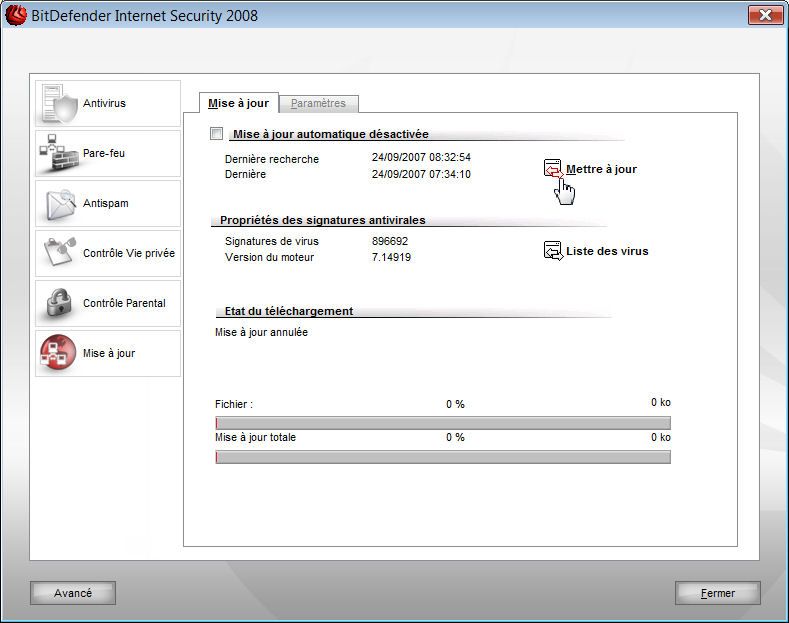Open Contrôle Vie privée icon

pos(57,253)
